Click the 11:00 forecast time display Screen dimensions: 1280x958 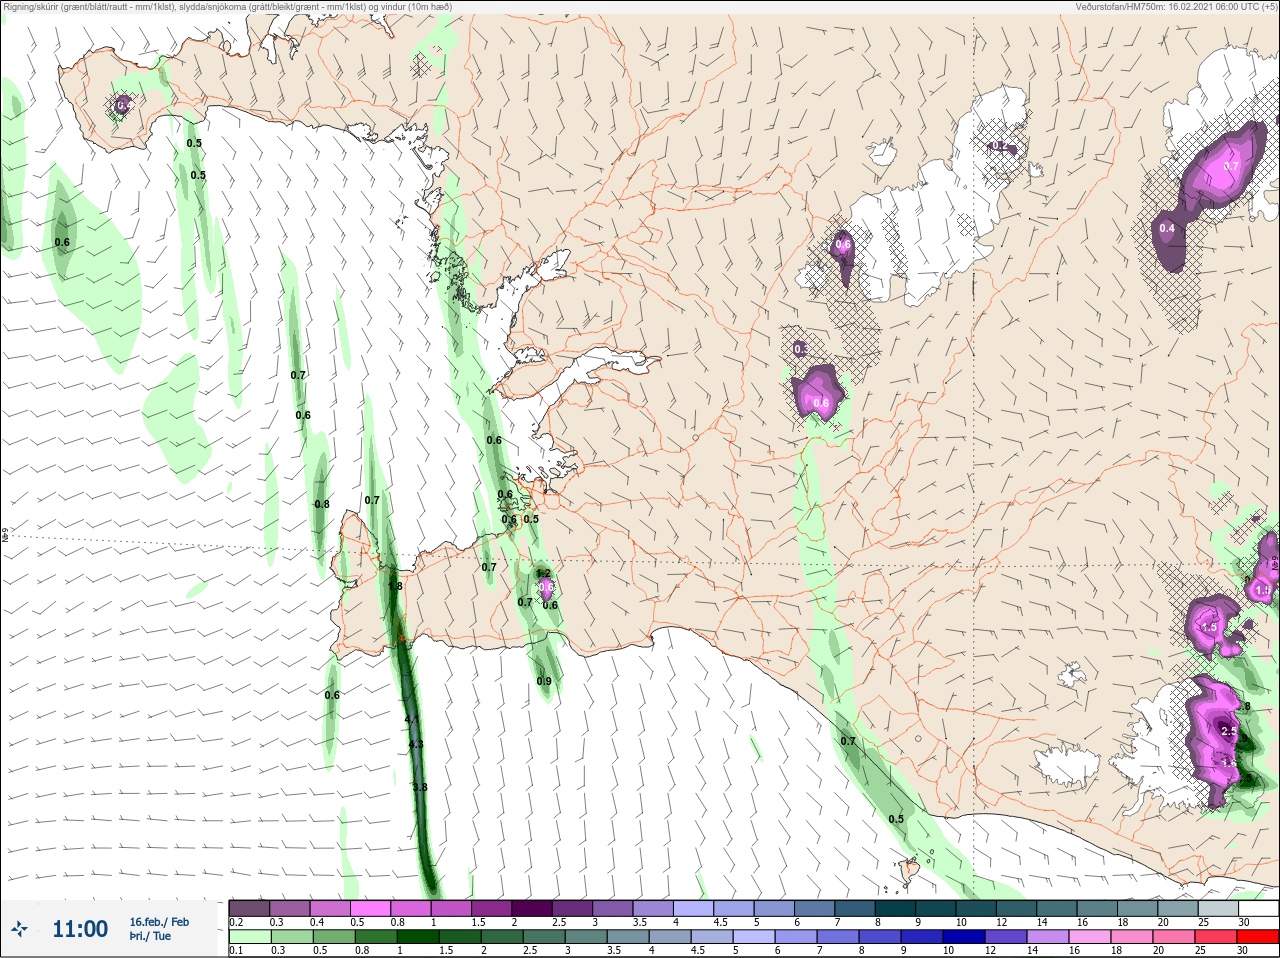click(80, 929)
